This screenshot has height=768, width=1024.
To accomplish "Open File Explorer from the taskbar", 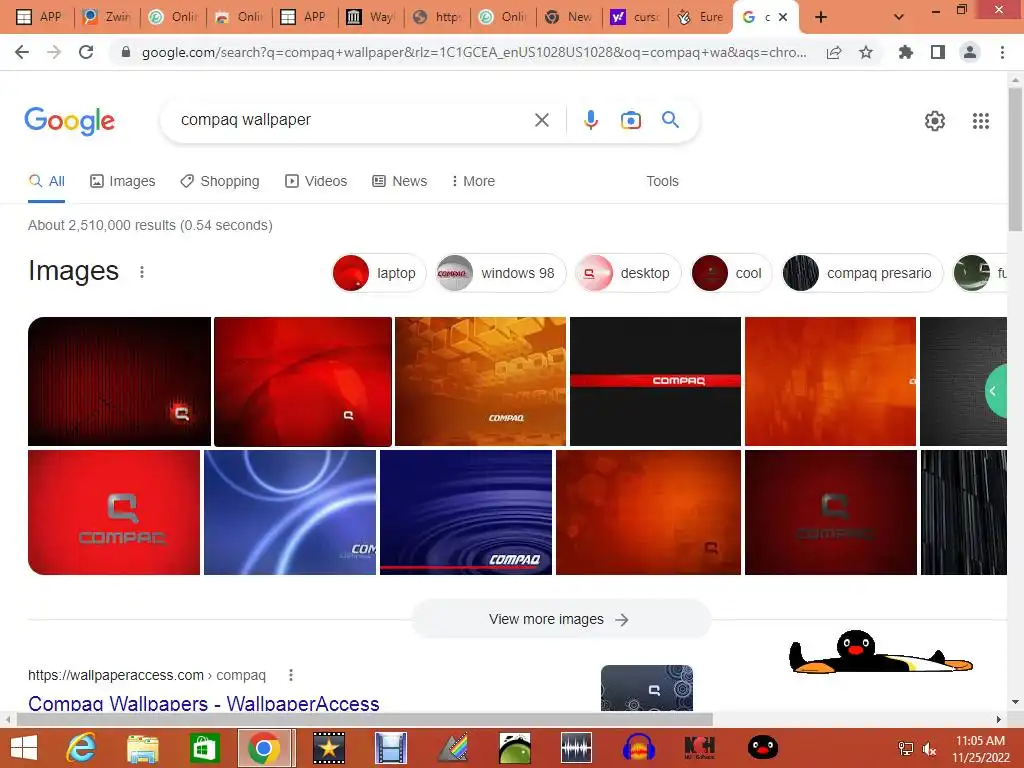I will click(x=142, y=748).
